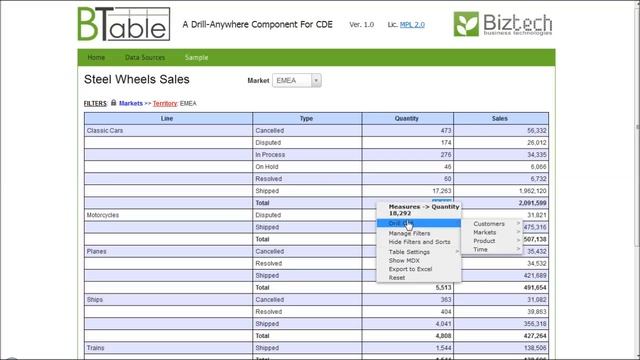Click the Sales column header
Image resolution: width=640 pixels, height=360 pixels.
coord(501,118)
